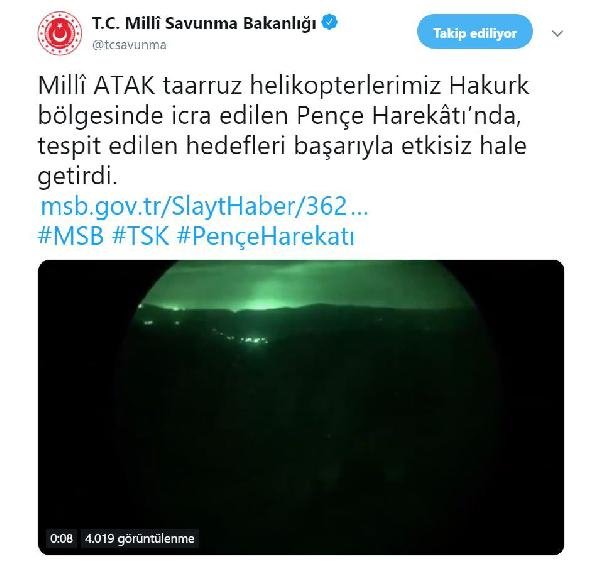The image size is (600, 569).
Task: Select the #PençeHarekatı hashtag
Action: [x=266, y=237]
